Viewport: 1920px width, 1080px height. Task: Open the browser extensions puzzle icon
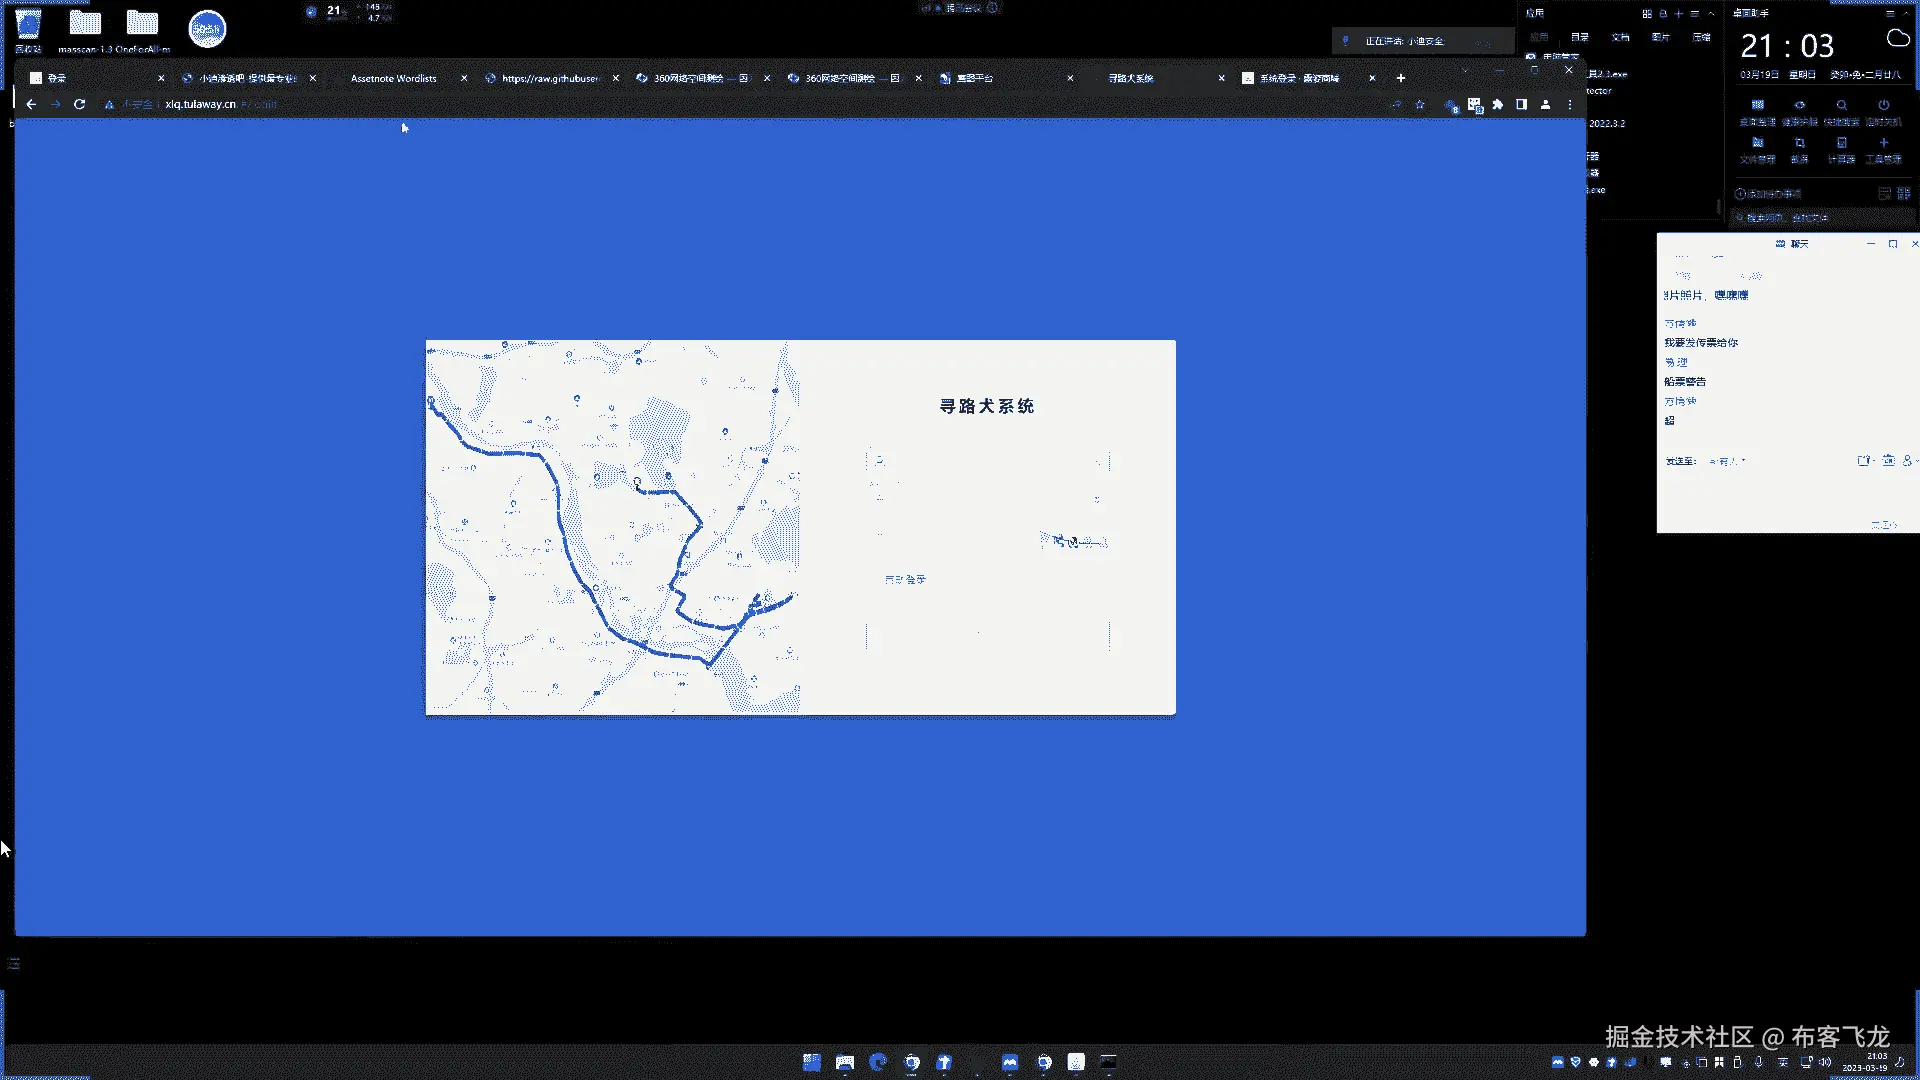click(1497, 104)
